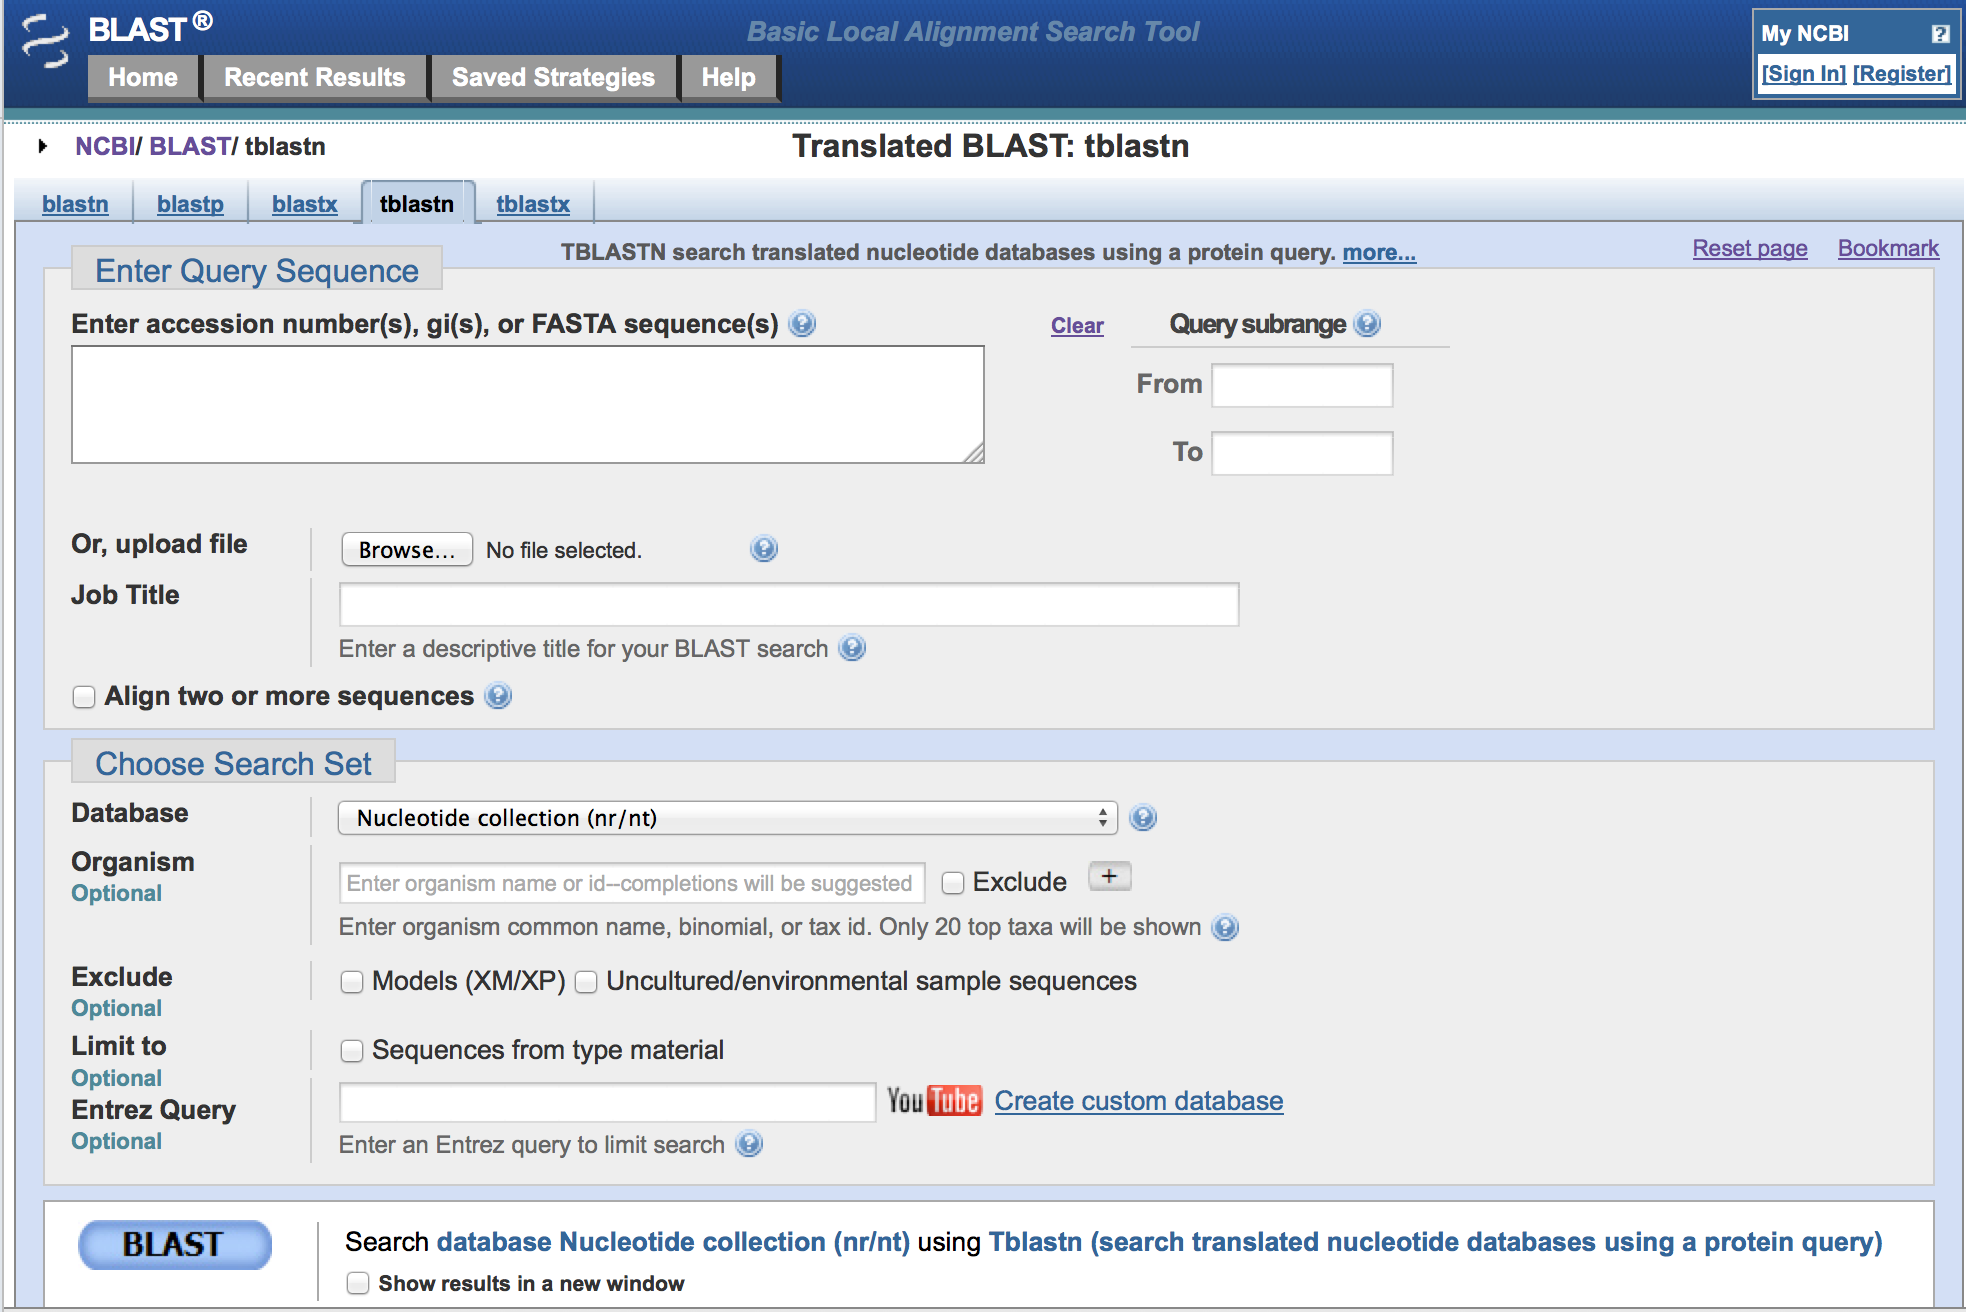Switch to the blastp tab
This screenshot has height=1312, width=1966.
coord(190,204)
